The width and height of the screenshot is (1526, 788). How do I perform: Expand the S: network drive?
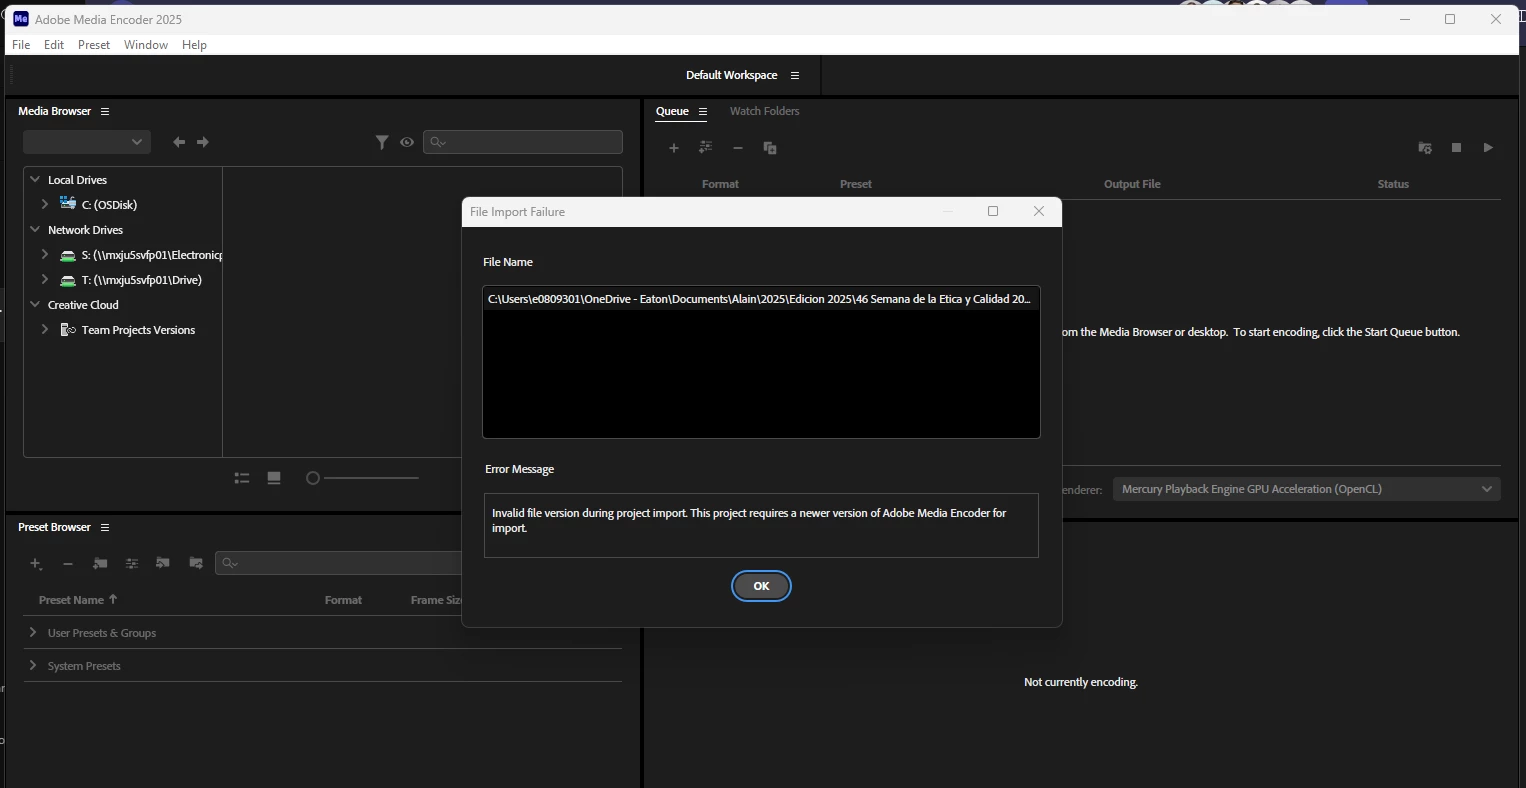[44, 255]
